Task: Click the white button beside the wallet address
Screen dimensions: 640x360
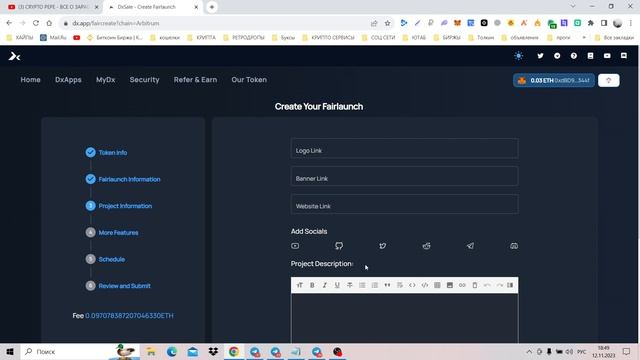Action: coord(609,80)
